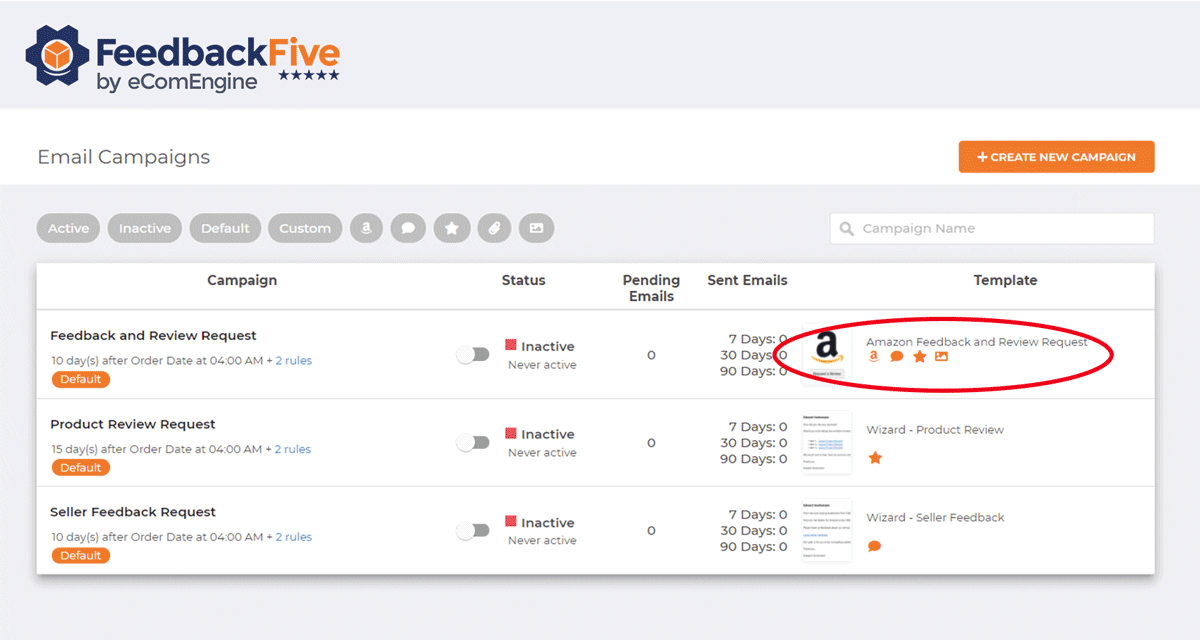The width and height of the screenshot is (1200, 640).
Task: Open the Wizard - Product Review template thumbnail
Action: pos(827,442)
